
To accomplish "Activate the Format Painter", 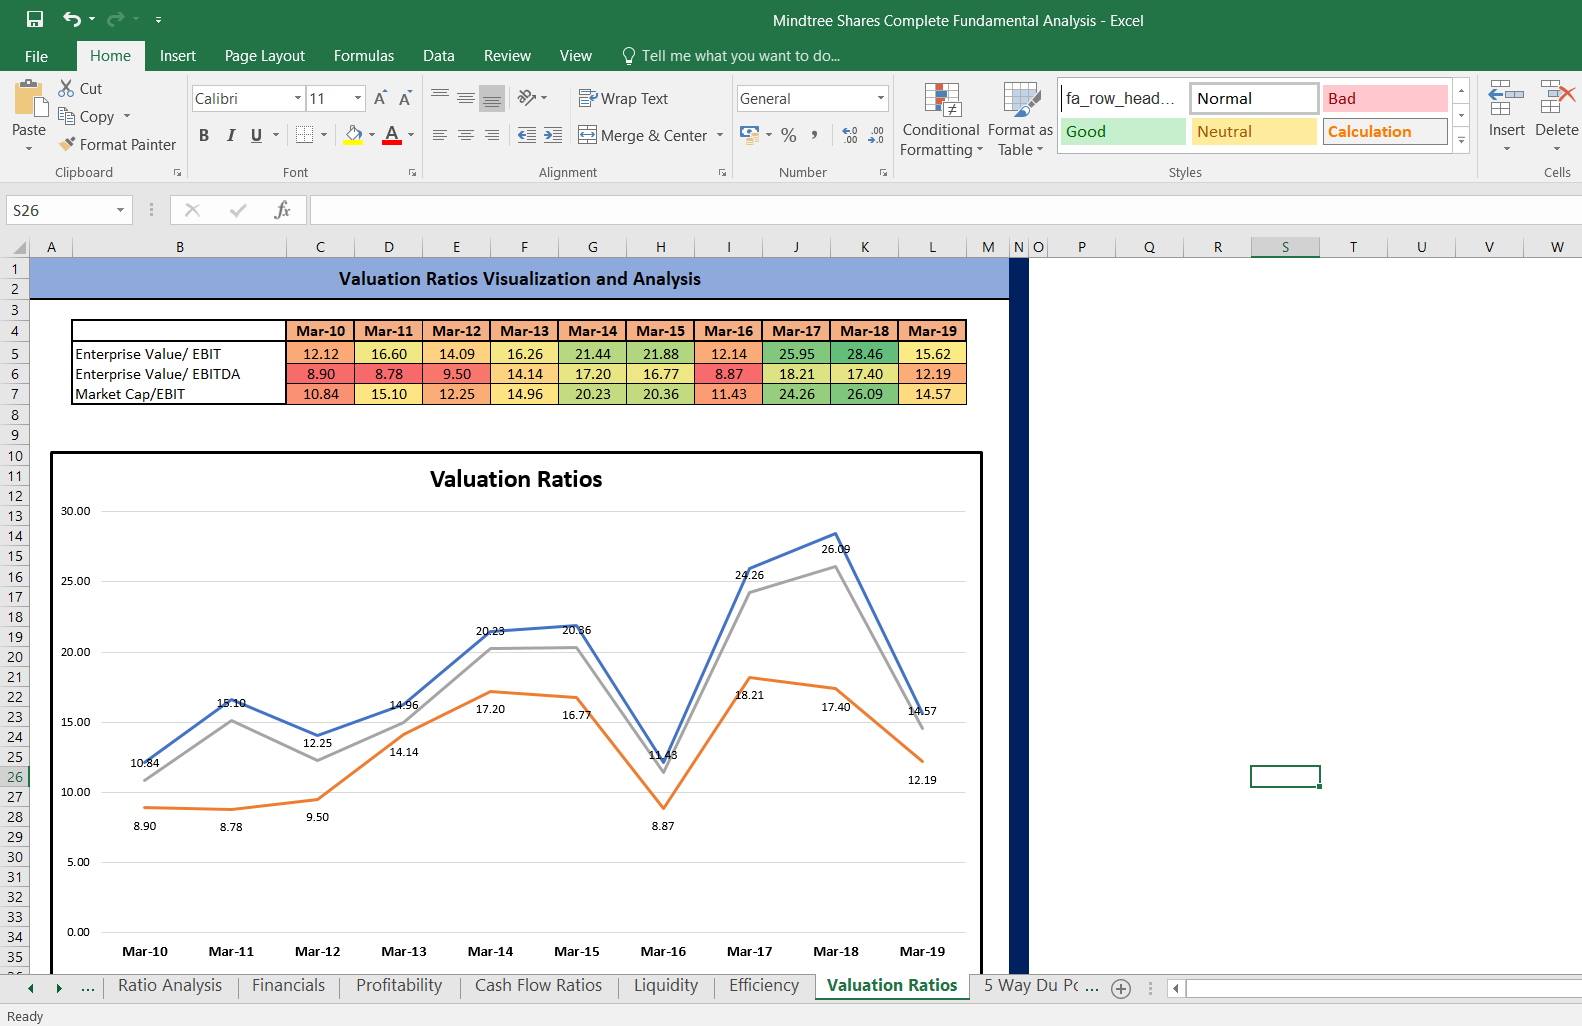I will (117, 144).
